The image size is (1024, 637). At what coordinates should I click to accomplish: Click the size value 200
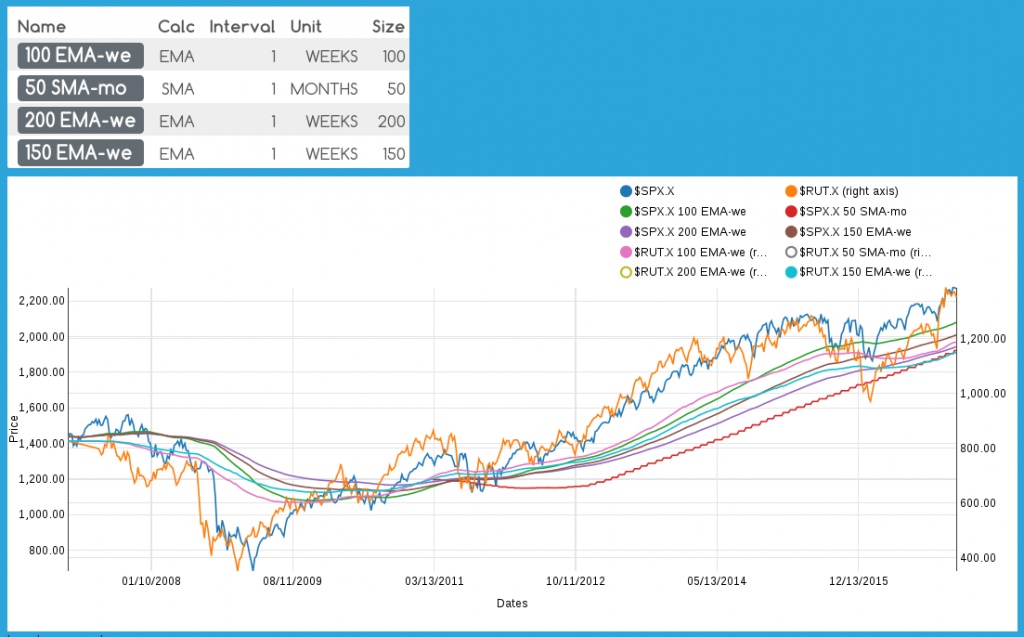click(x=392, y=122)
